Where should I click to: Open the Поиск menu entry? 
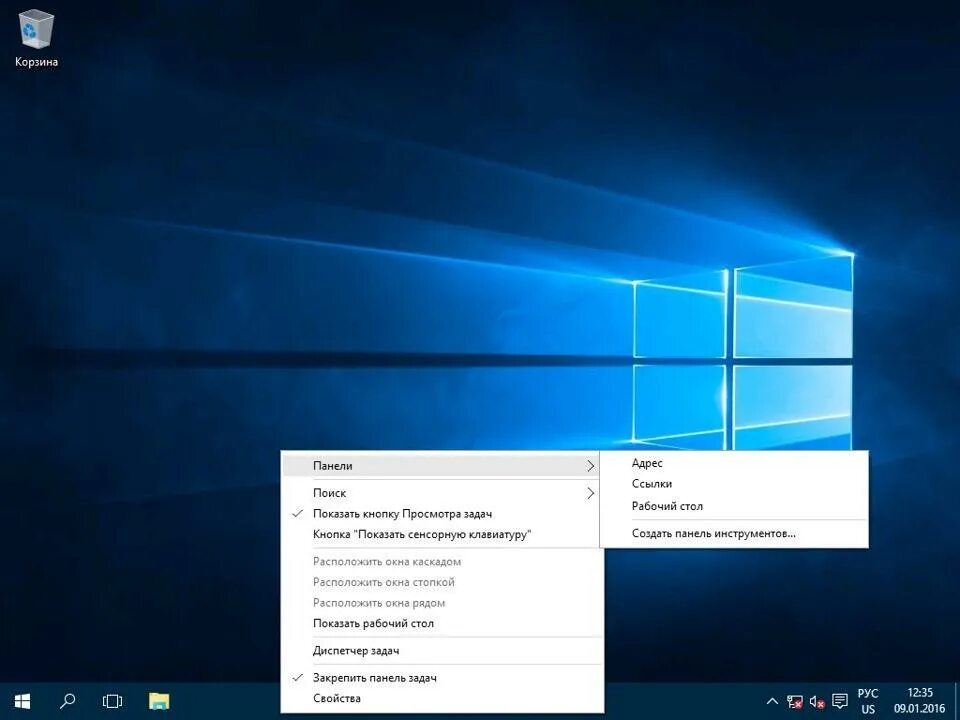tap(440, 493)
